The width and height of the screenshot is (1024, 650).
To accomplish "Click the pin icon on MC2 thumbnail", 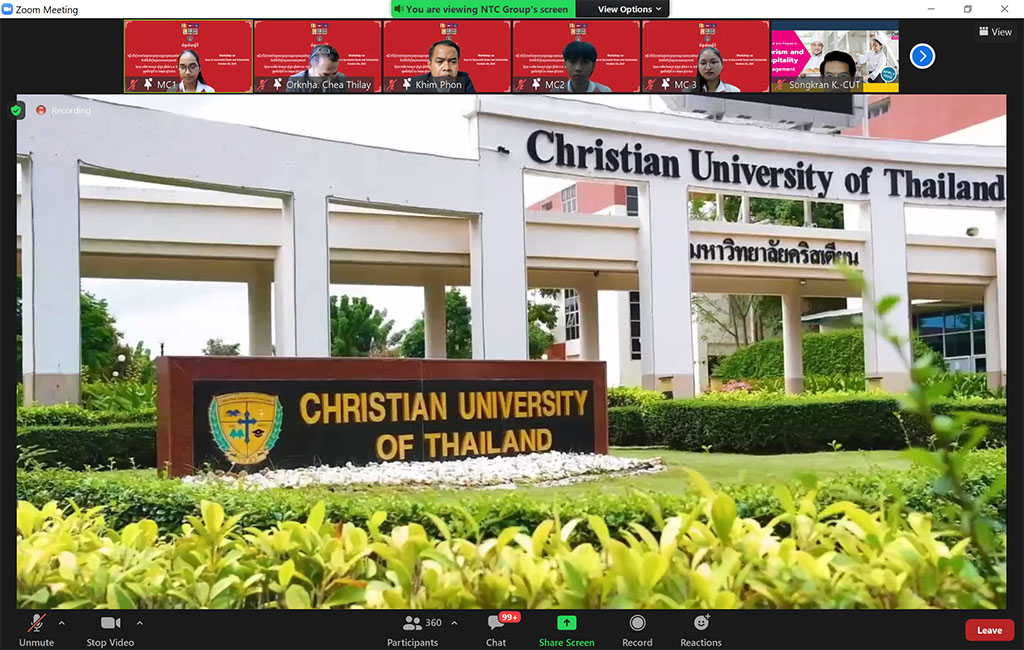I will tap(536, 84).
